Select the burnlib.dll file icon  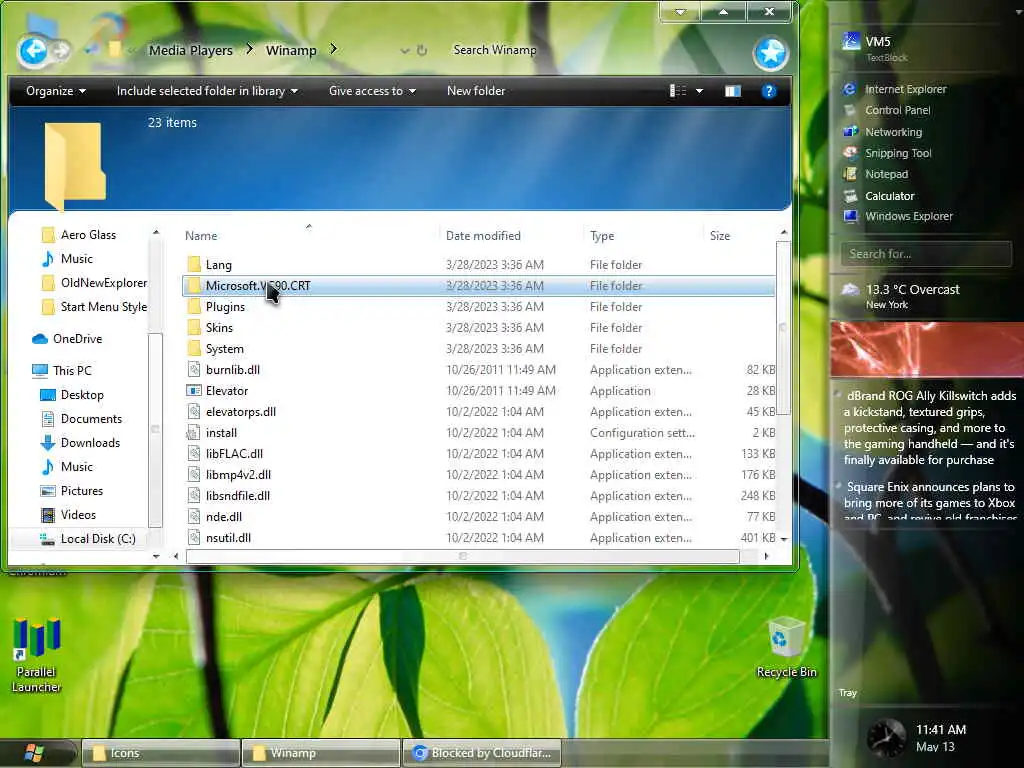[194, 370]
